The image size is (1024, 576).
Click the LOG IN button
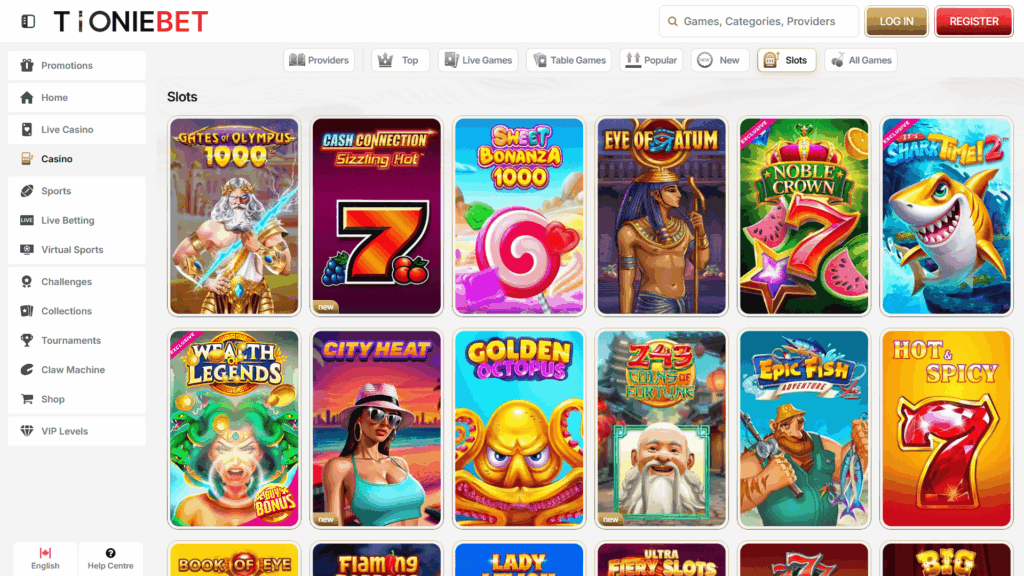pos(896,20)
